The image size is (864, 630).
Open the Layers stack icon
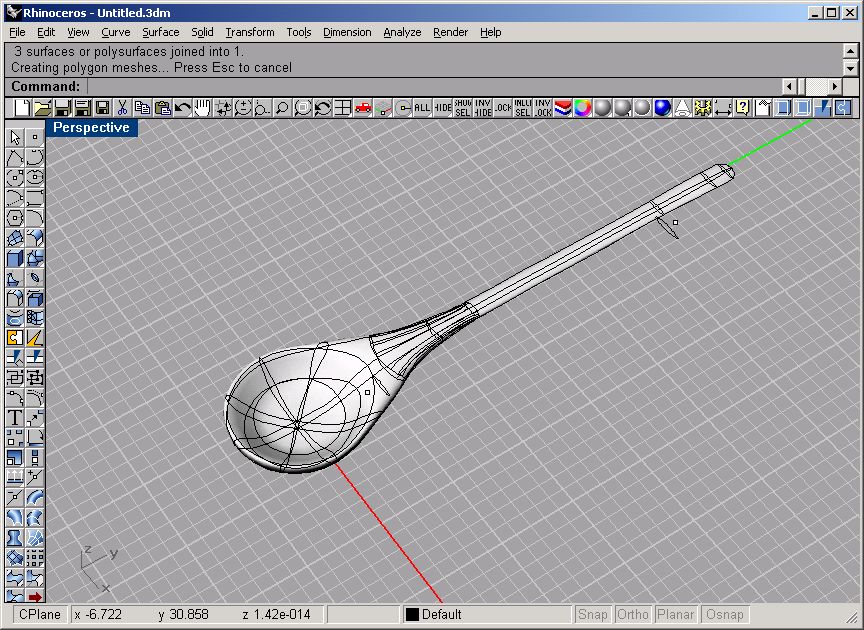(563, 107)
